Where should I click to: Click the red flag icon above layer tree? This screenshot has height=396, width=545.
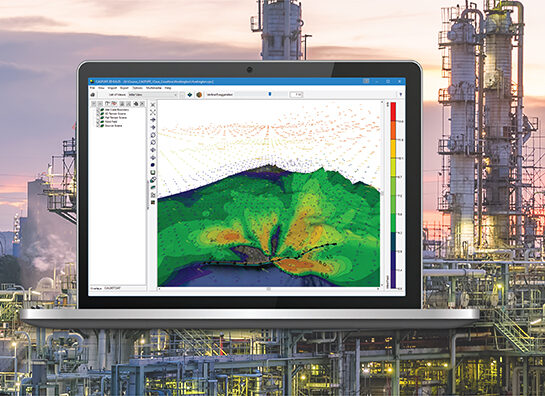(x=114, y=104)
